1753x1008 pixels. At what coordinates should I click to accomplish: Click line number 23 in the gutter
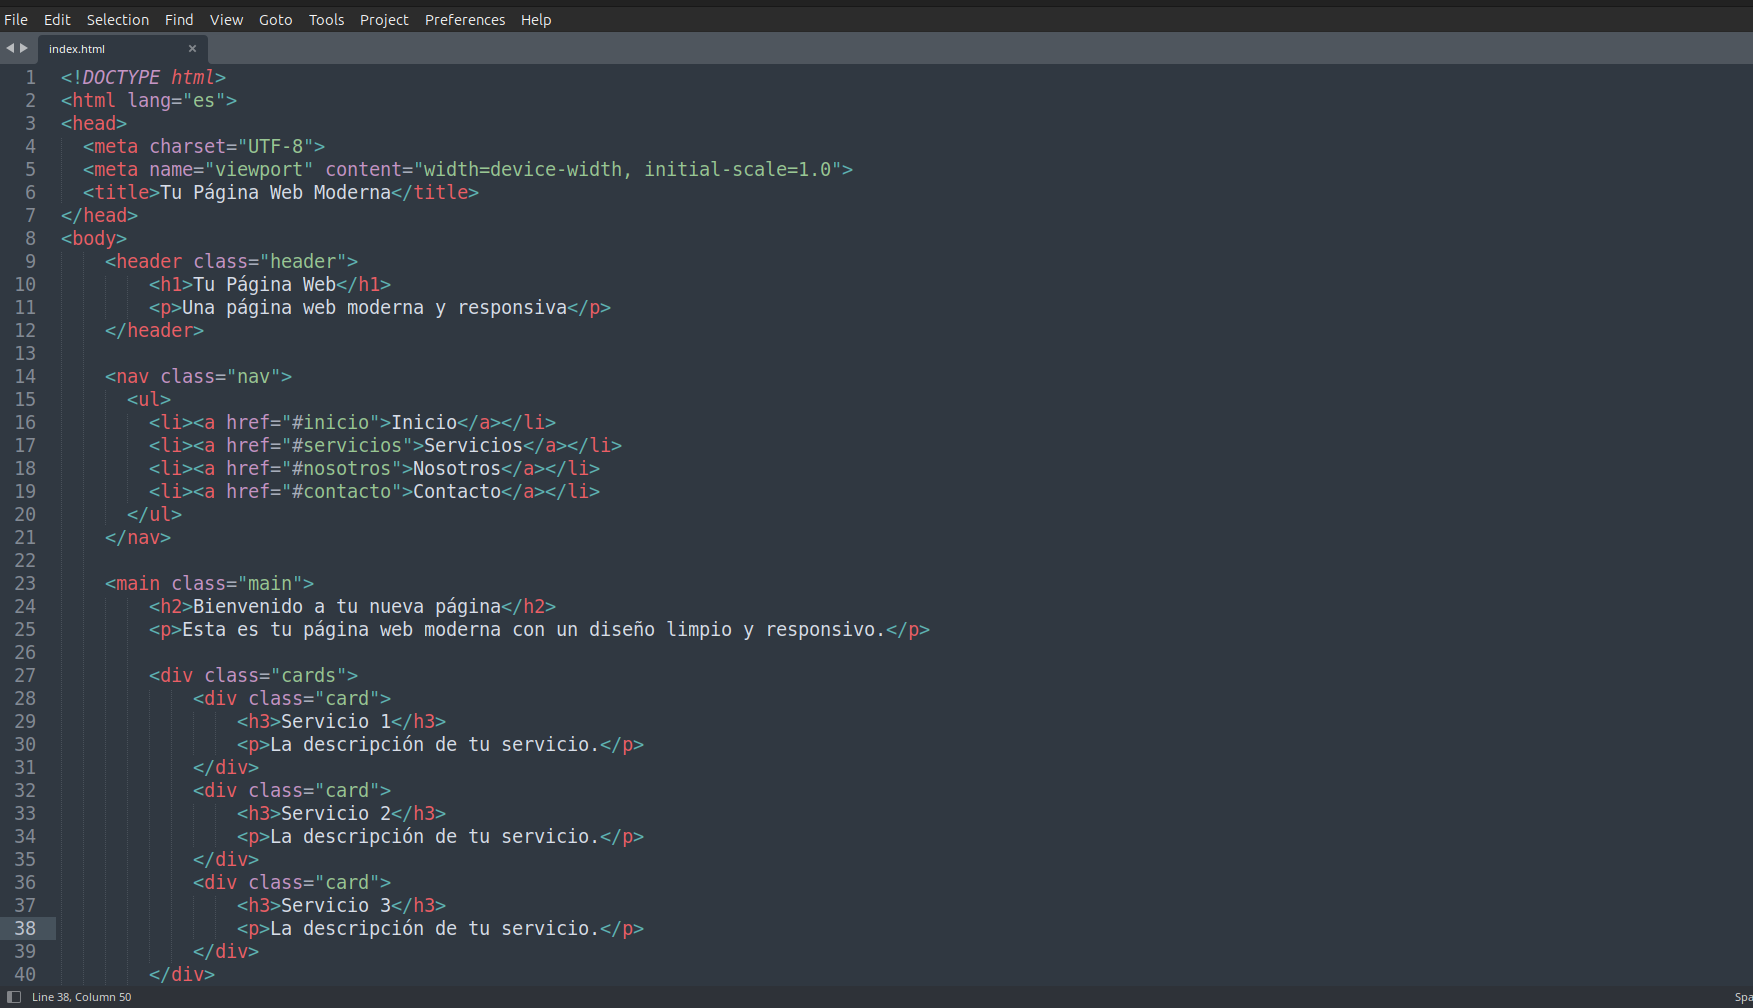(25, 583)
